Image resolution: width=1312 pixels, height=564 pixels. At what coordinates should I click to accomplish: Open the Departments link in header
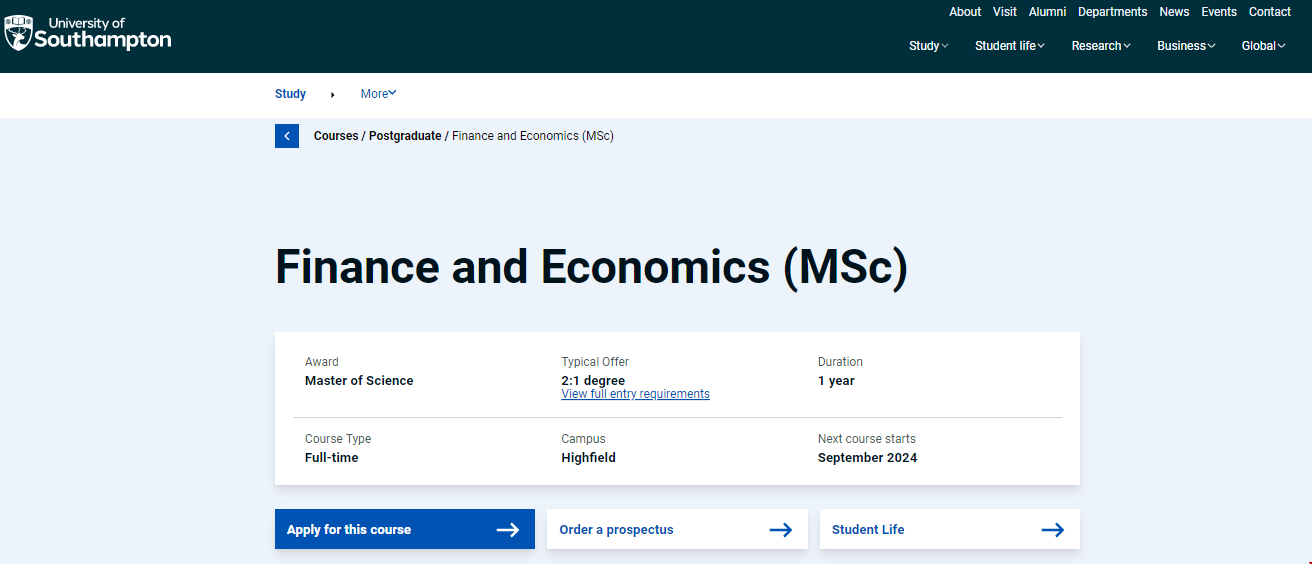tap(1112, 12)
